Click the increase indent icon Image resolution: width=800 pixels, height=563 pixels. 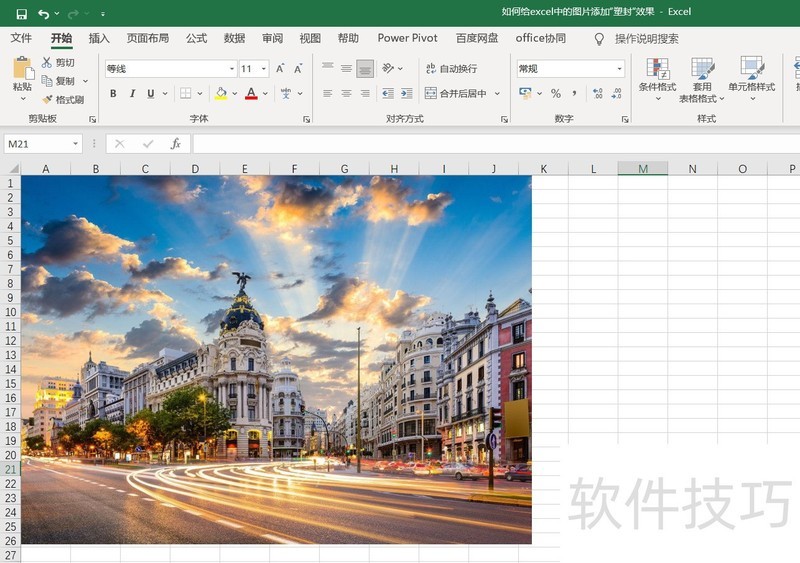click(x=407, y=93)
